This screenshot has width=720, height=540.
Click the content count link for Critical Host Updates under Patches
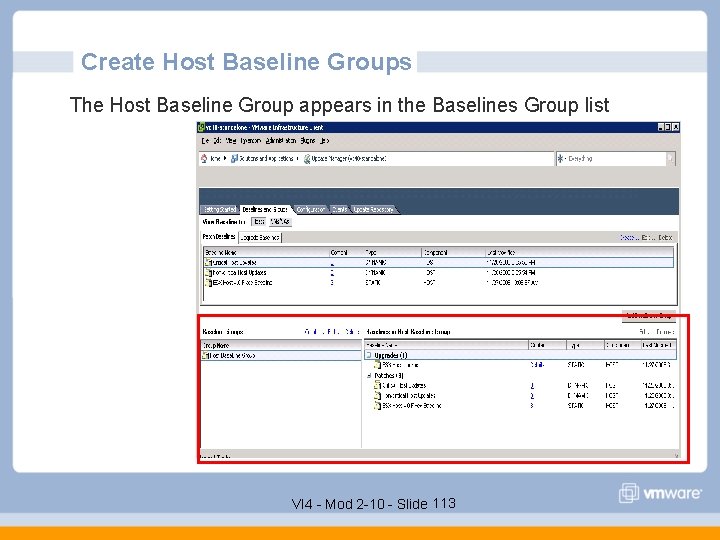tap(532, 385)
